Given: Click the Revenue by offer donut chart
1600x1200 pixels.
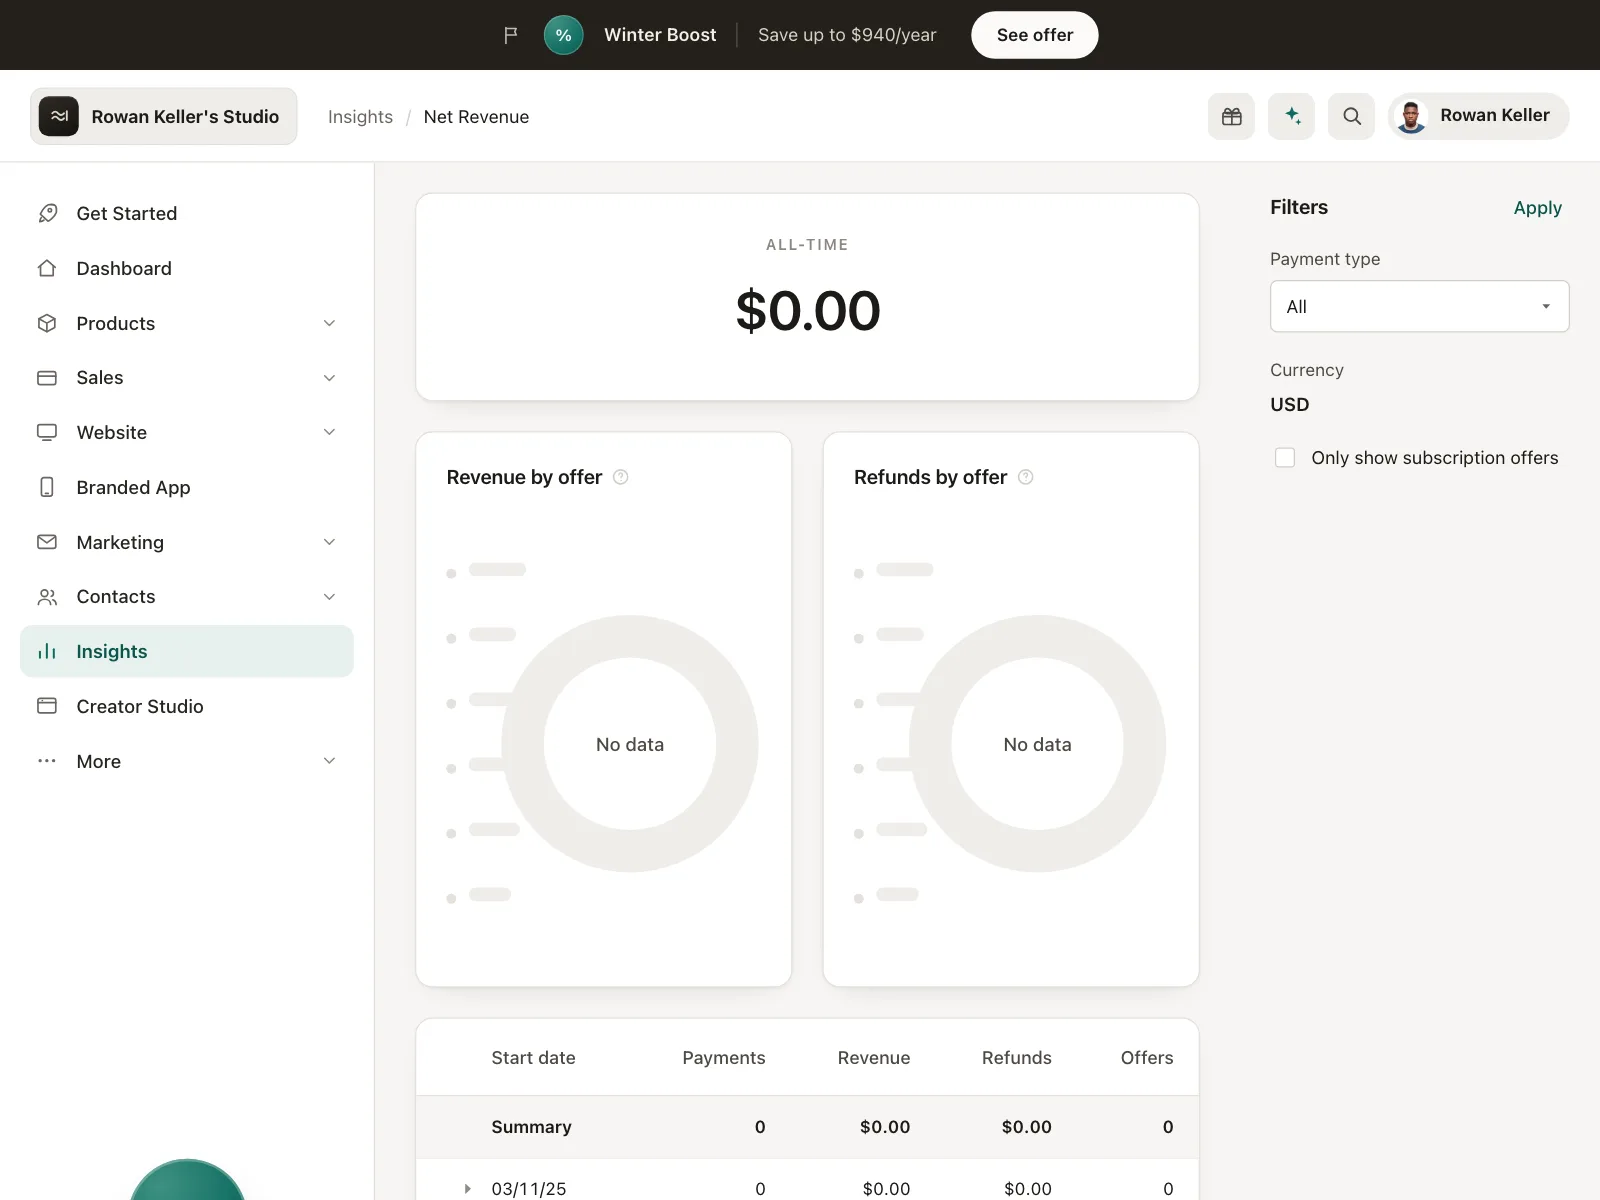Looking at the screenshot, I should click(630, 743).
